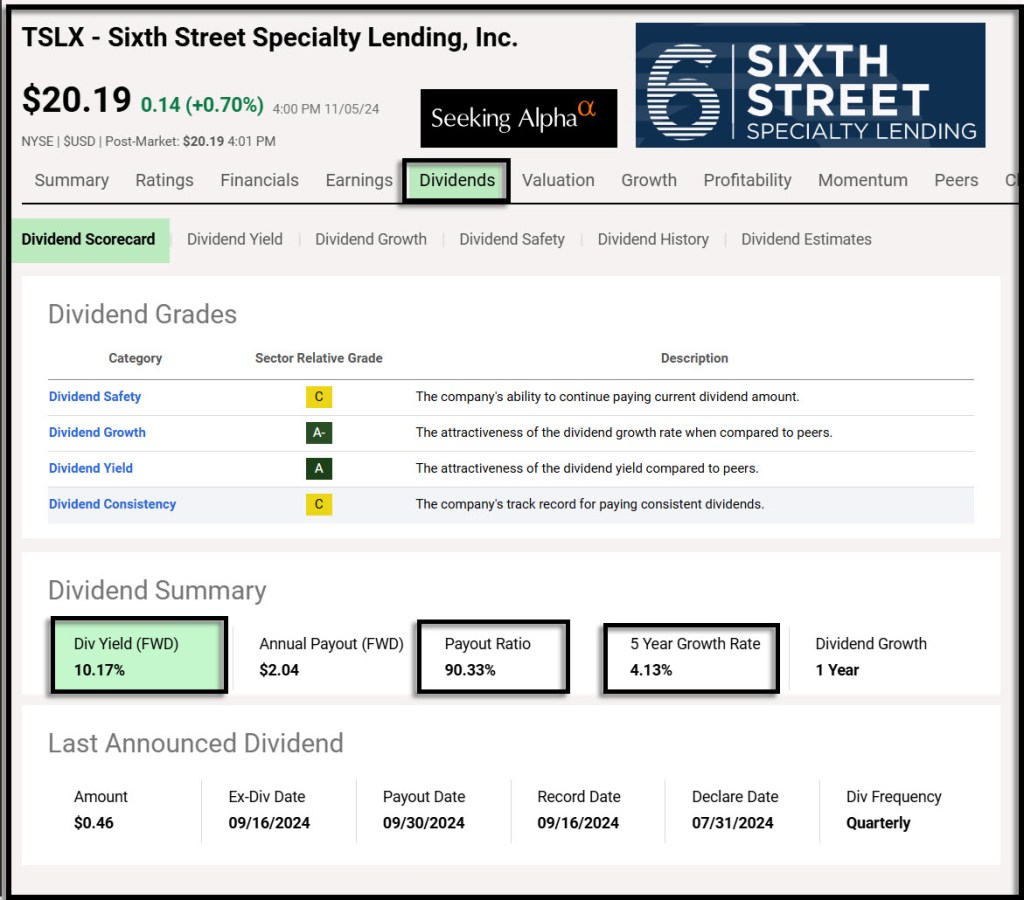Click the Dividend Yield category link

point(91,468)
